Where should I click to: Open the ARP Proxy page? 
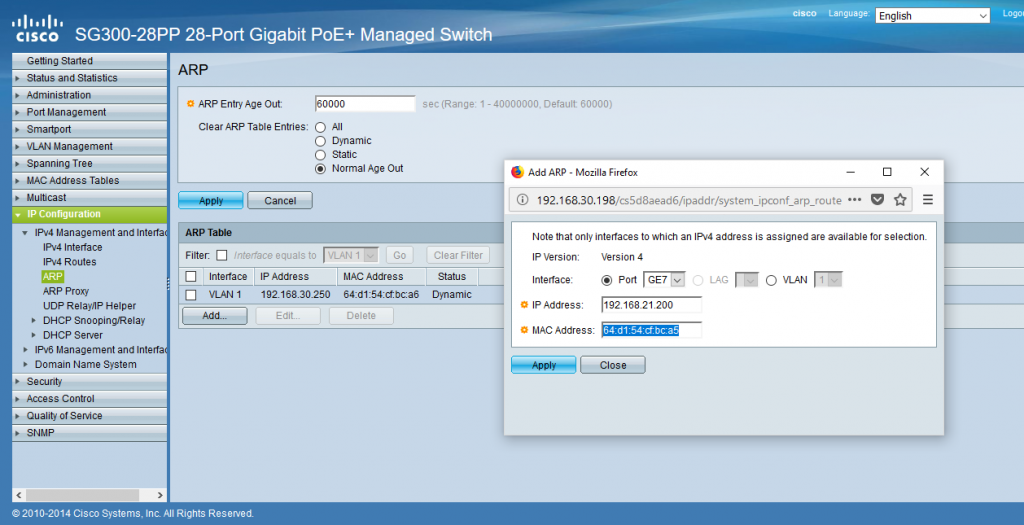point(66,291)
